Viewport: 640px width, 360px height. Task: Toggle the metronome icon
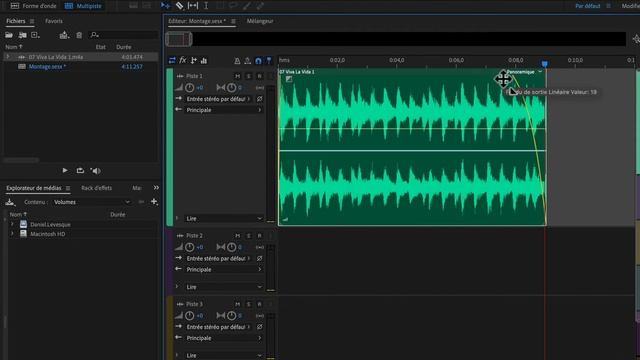pyautogui.click(x=237, y=61)
